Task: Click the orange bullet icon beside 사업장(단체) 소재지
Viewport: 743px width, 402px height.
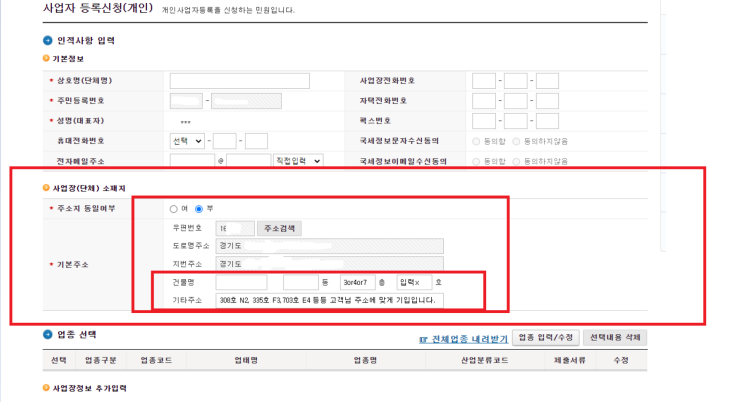Action: pos(46,188)
